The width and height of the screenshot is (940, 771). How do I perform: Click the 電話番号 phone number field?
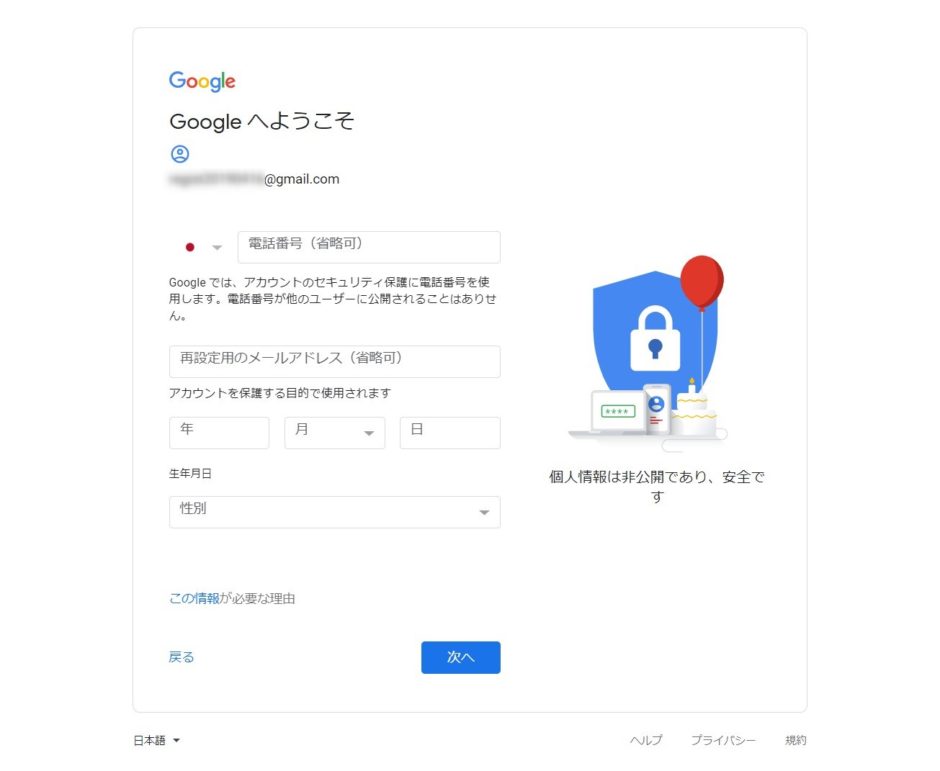point(369,247)
